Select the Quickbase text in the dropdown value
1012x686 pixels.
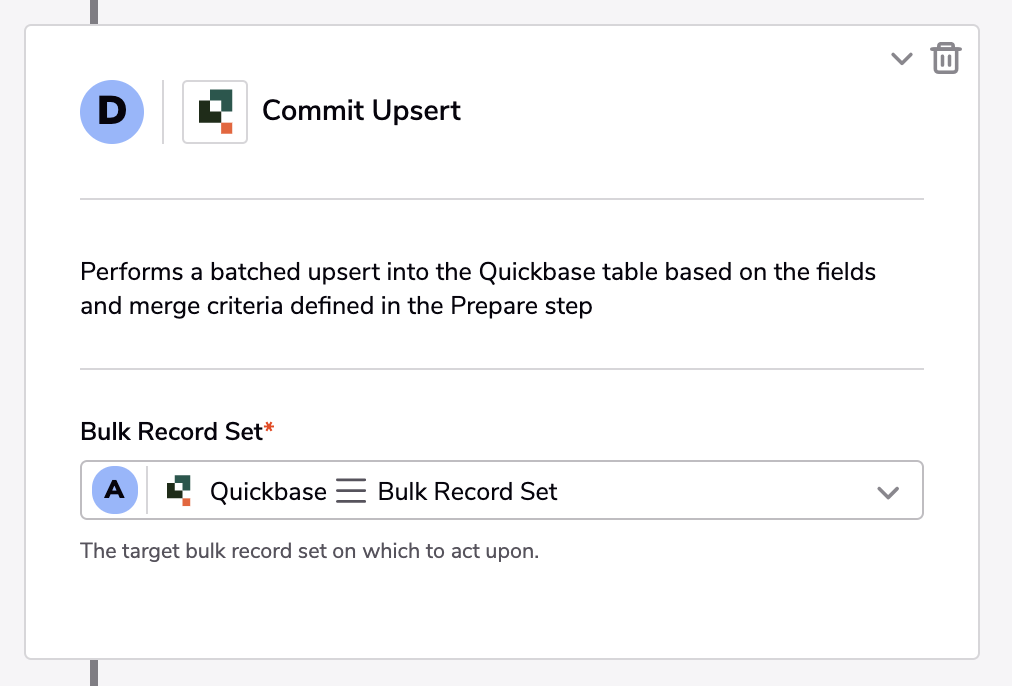[x=268, y=492]
